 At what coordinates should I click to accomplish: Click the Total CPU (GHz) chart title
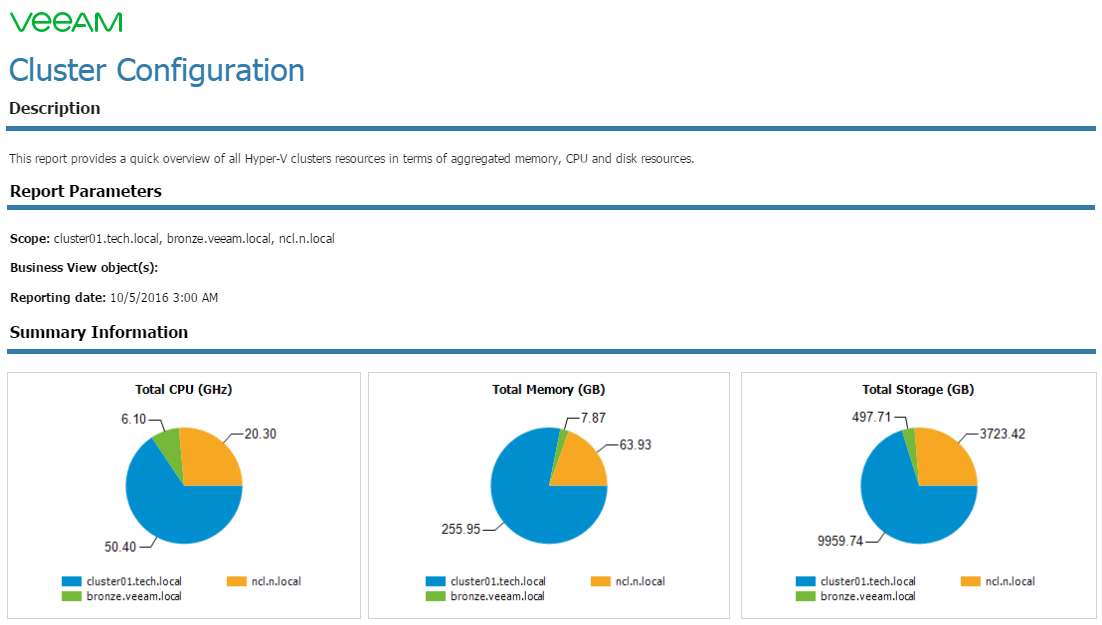point(183,389)
